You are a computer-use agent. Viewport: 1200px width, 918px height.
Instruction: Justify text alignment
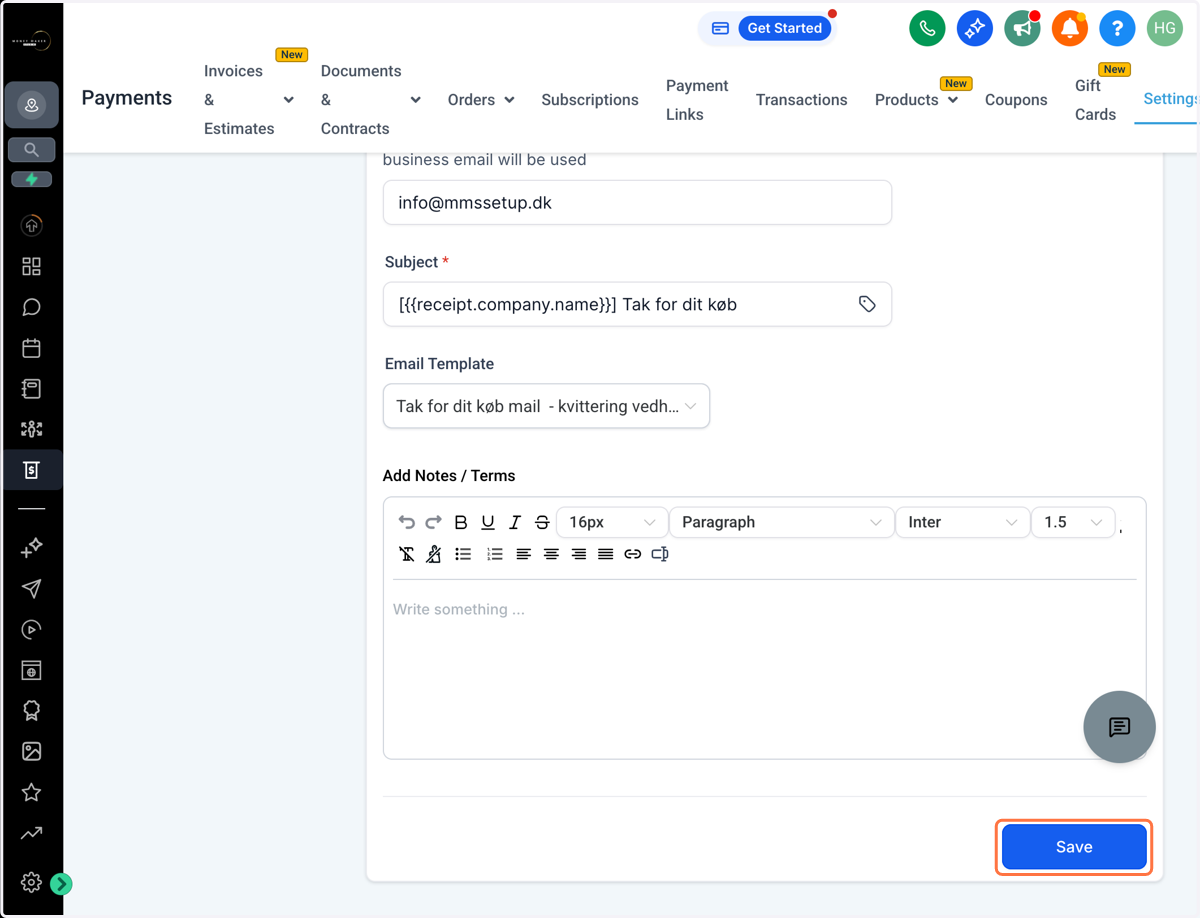[x=605, y=554]
